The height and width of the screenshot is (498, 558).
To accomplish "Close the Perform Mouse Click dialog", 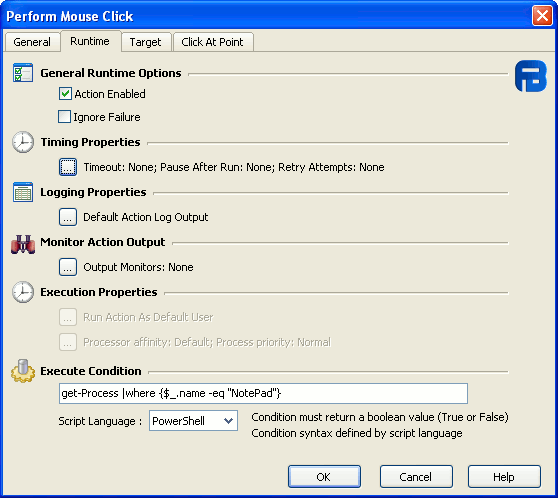I will coord(542,16).
